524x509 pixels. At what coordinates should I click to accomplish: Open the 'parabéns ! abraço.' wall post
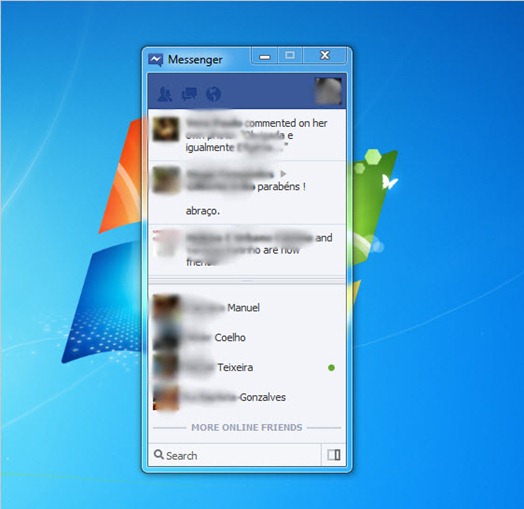tap(247, 193)
